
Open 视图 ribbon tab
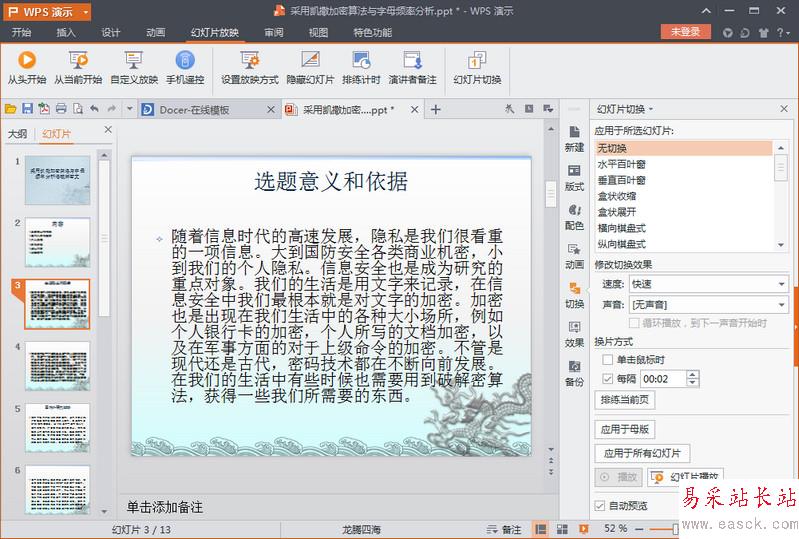pyautogui.click(x=318, y=33)
